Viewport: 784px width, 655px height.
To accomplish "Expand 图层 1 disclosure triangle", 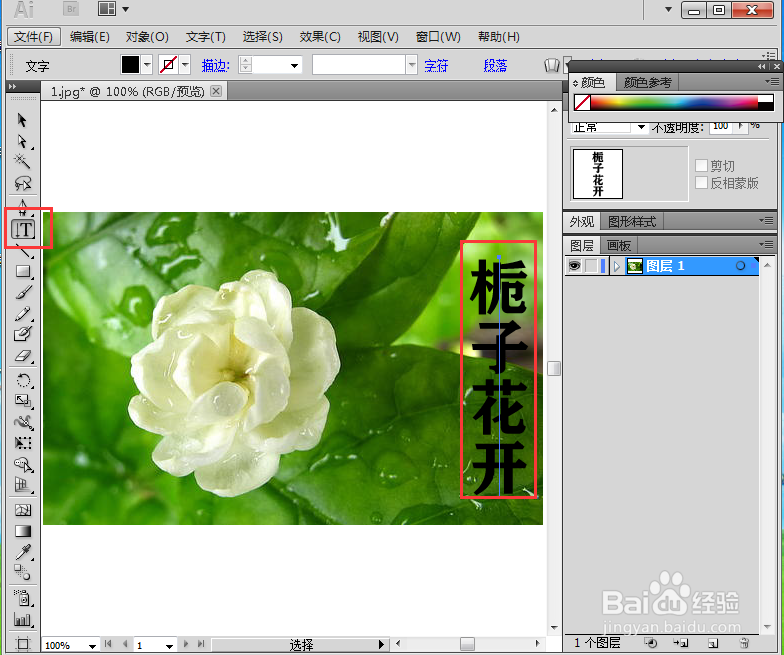I will (x=616, y=266).
